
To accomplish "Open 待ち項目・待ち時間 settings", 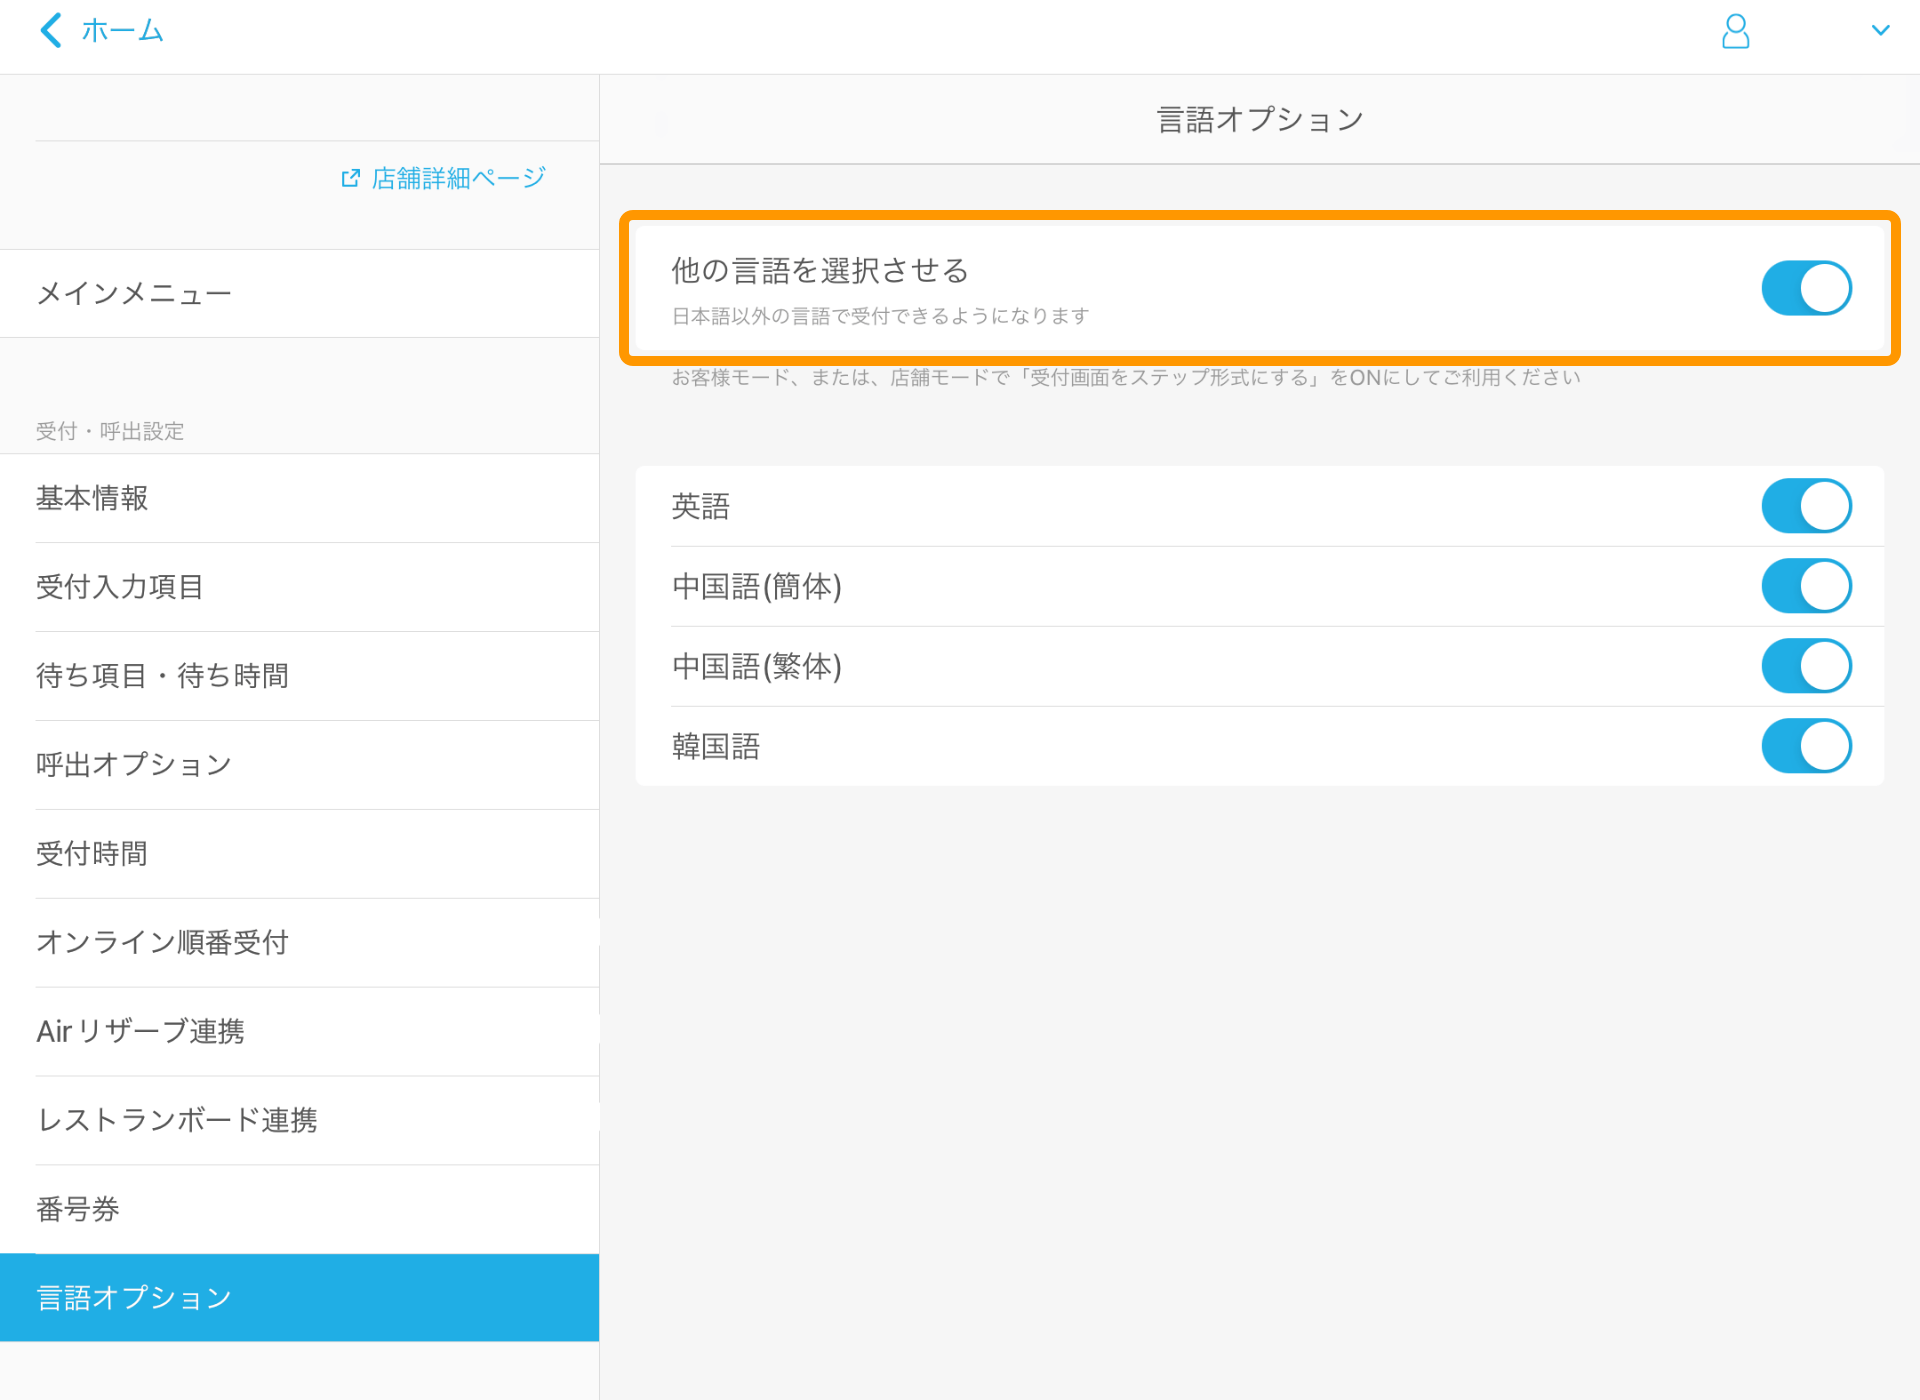I will (162, 676).
